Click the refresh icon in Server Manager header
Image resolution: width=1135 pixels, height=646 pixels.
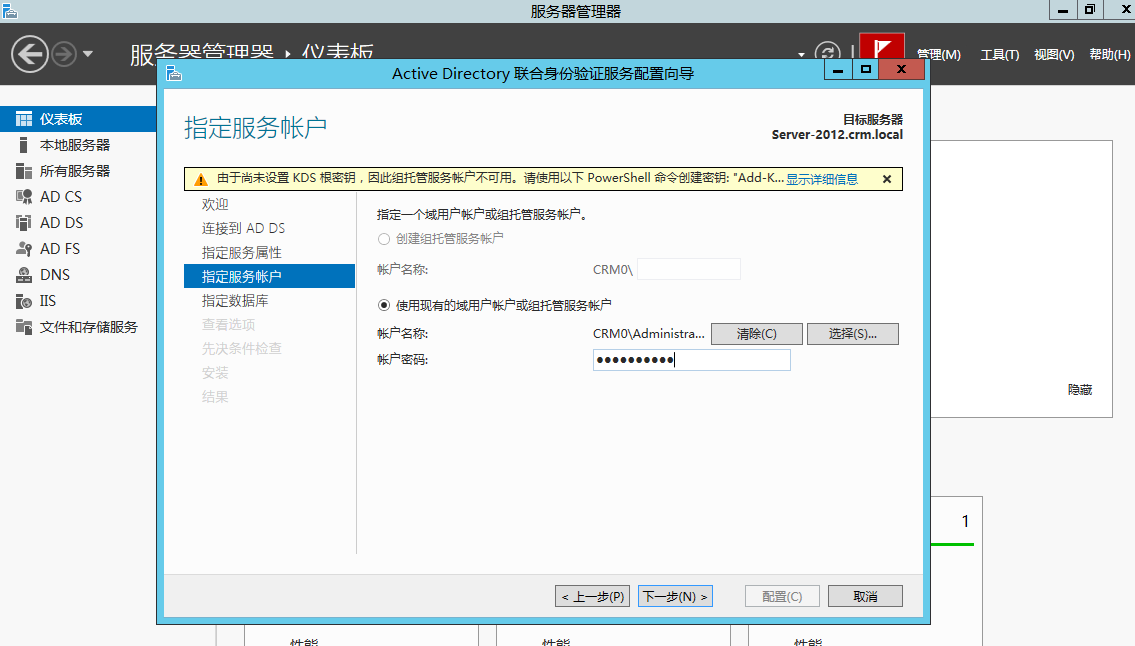(x=827, y=53)
